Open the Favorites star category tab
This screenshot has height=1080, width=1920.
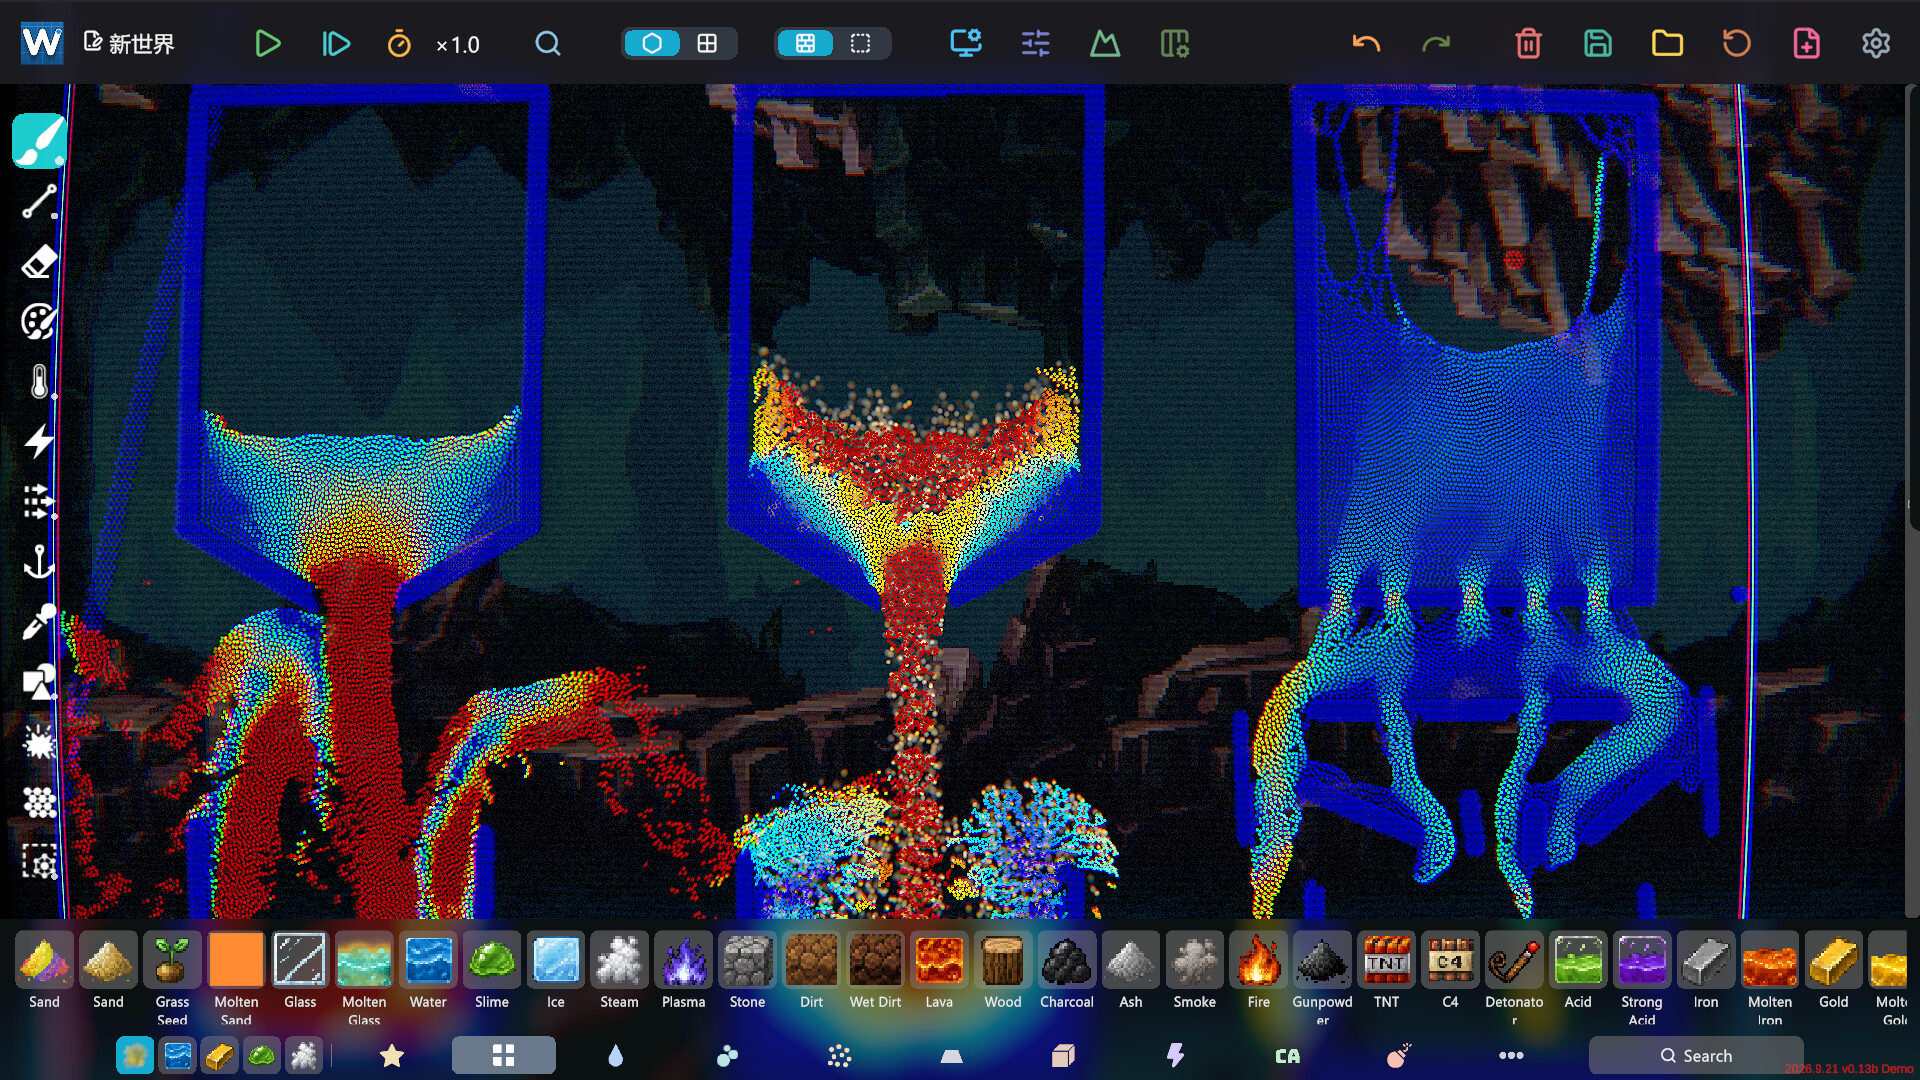[392, 1055]
